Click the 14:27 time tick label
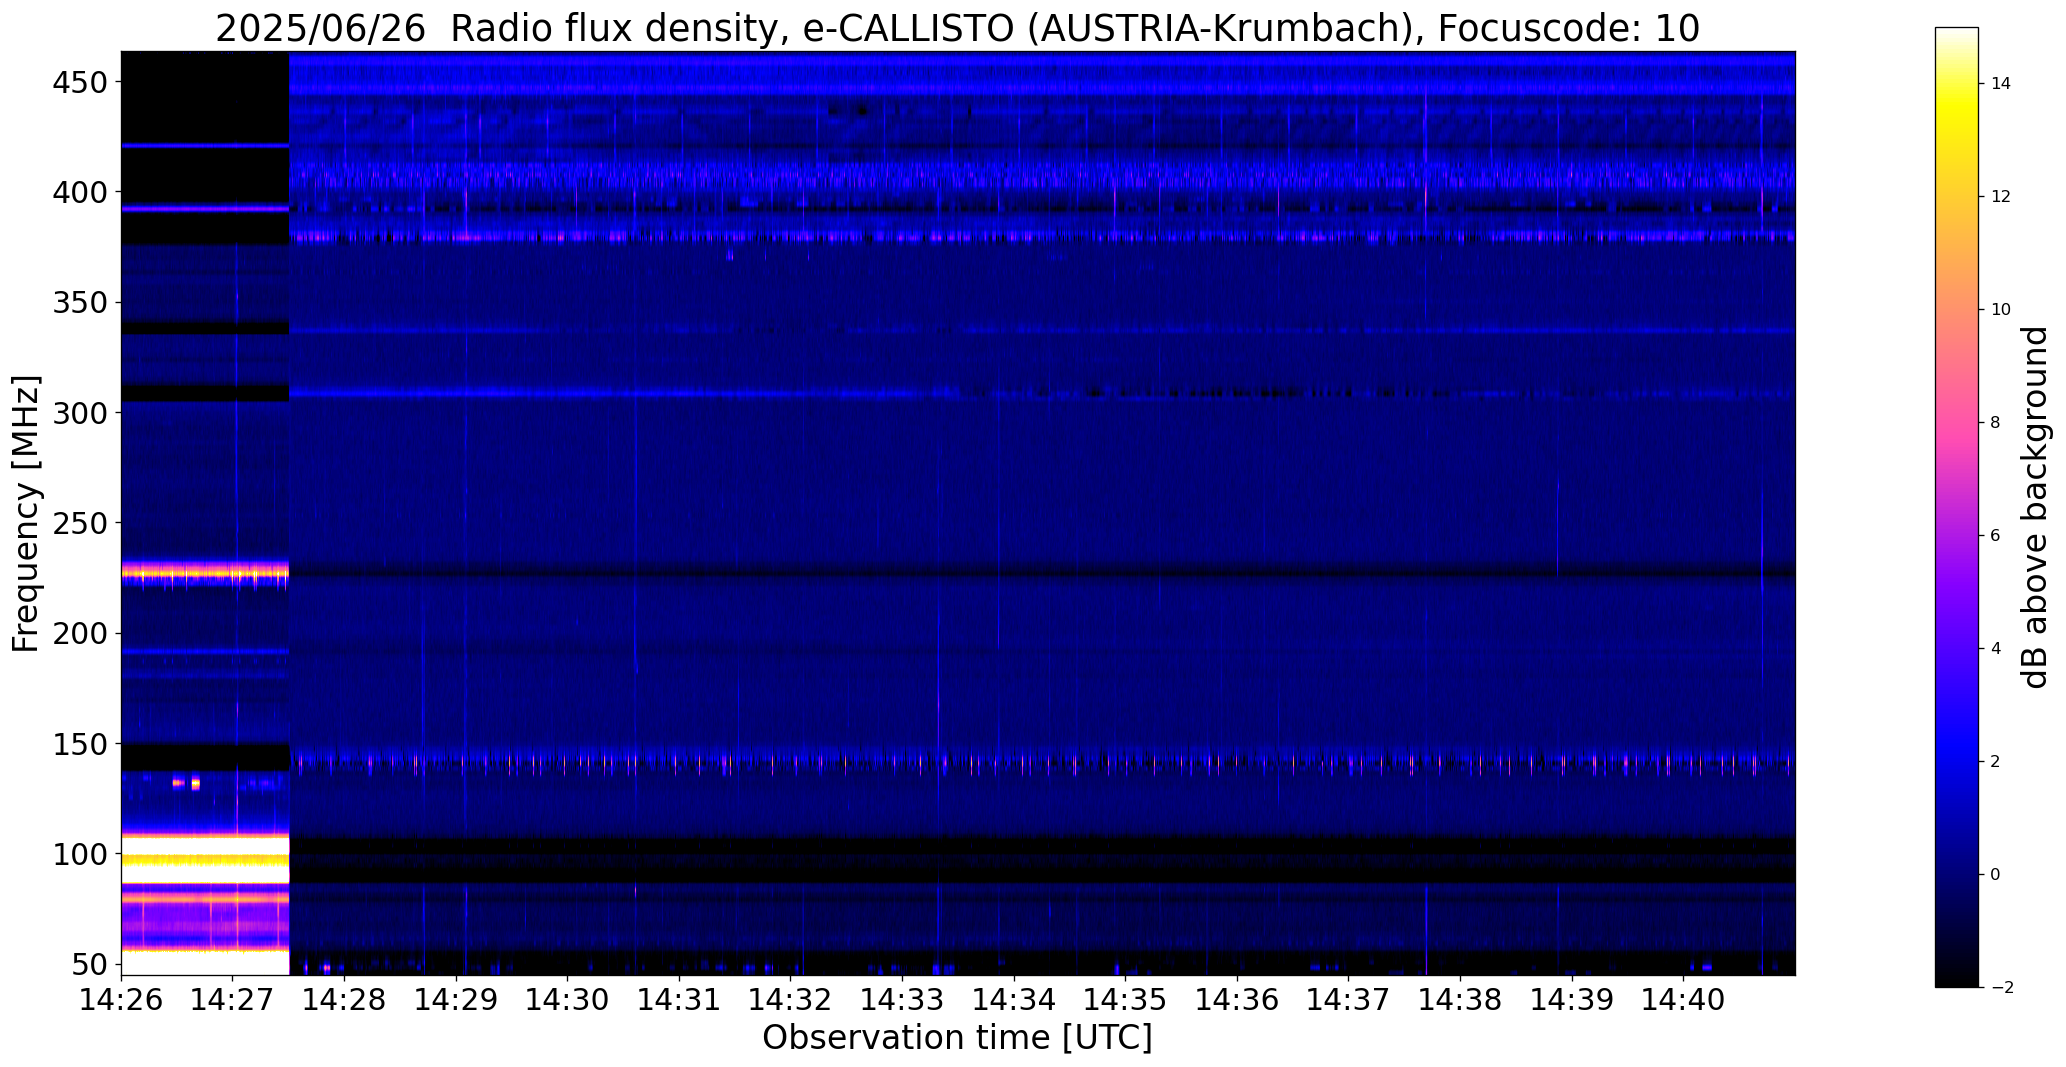 point(233,999)
